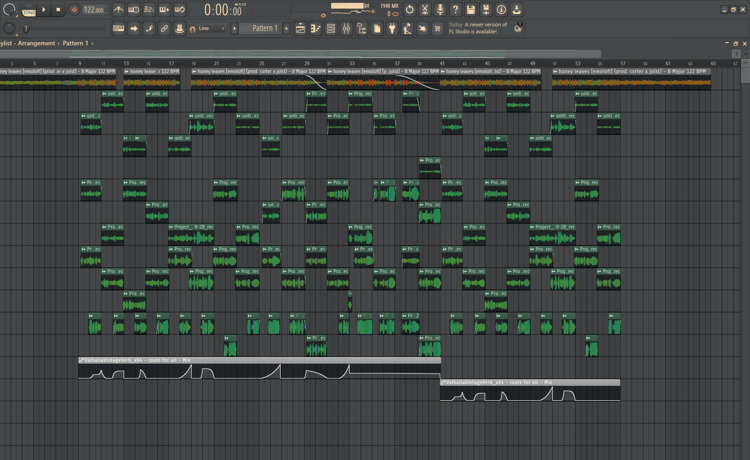
Task: Open the Pattern 1 selector
Action: click(261, 29)
